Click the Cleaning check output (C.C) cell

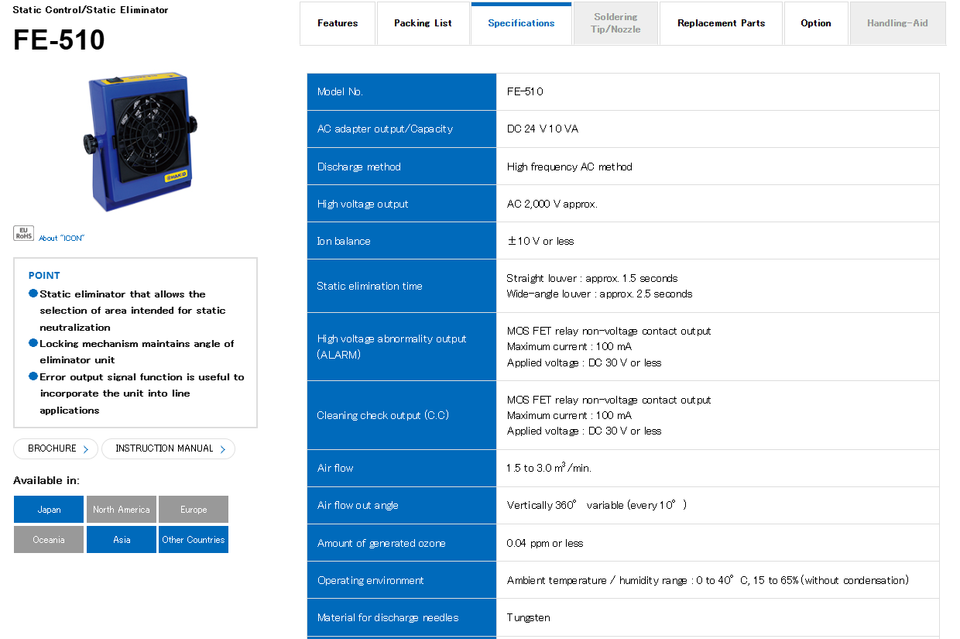click(x=402, y=415)
